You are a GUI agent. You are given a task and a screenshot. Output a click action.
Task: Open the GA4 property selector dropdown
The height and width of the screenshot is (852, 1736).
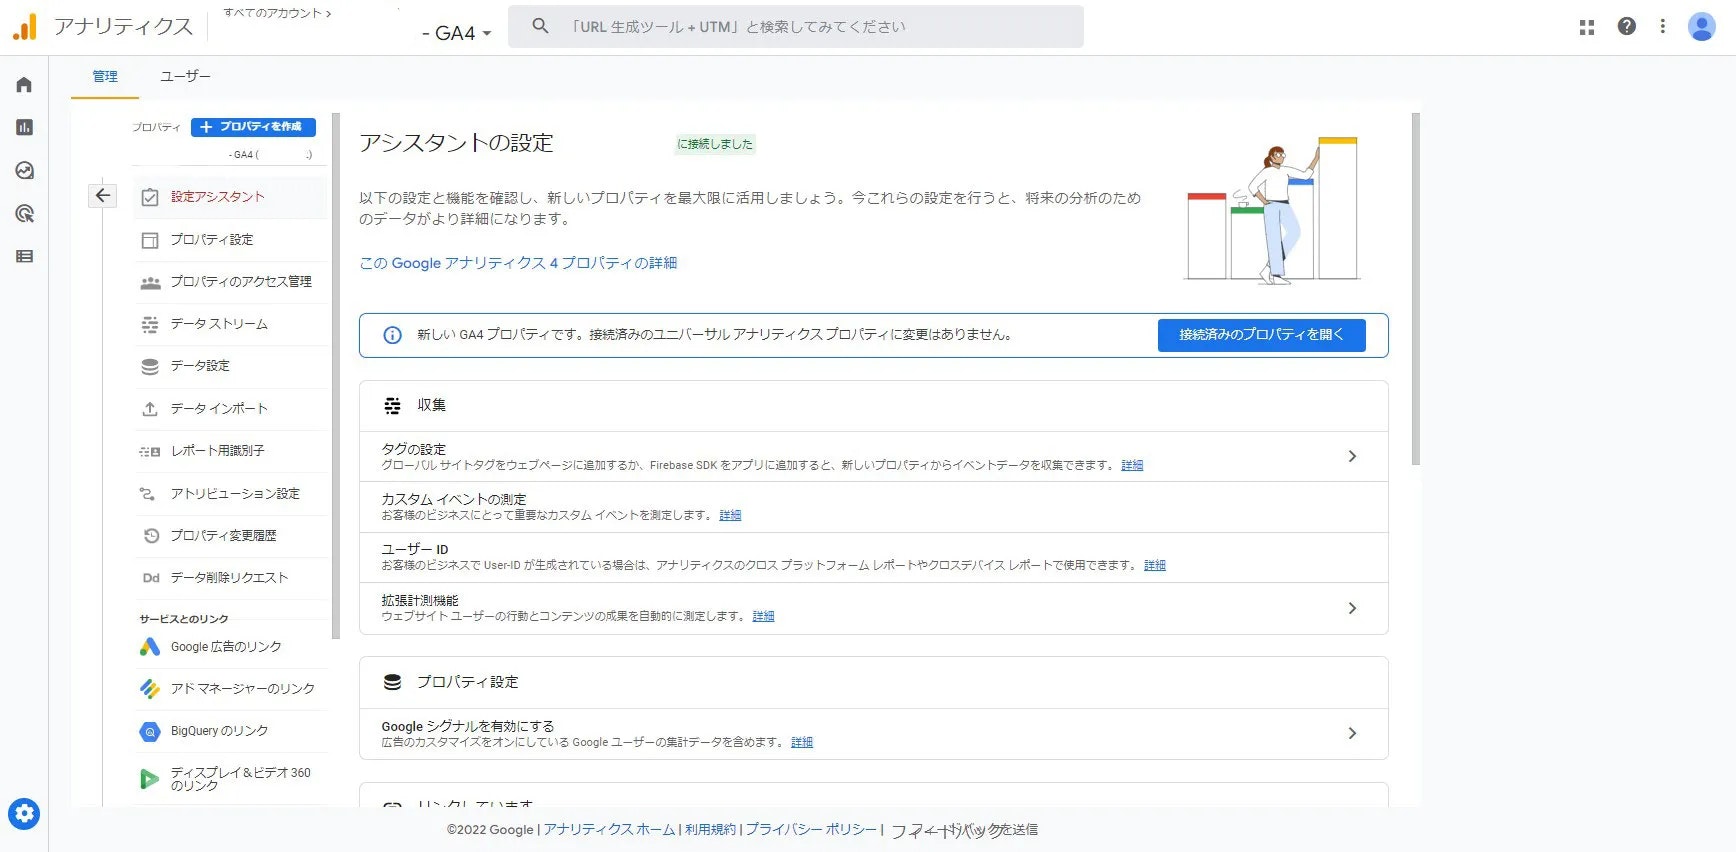[x=456, y=33]
